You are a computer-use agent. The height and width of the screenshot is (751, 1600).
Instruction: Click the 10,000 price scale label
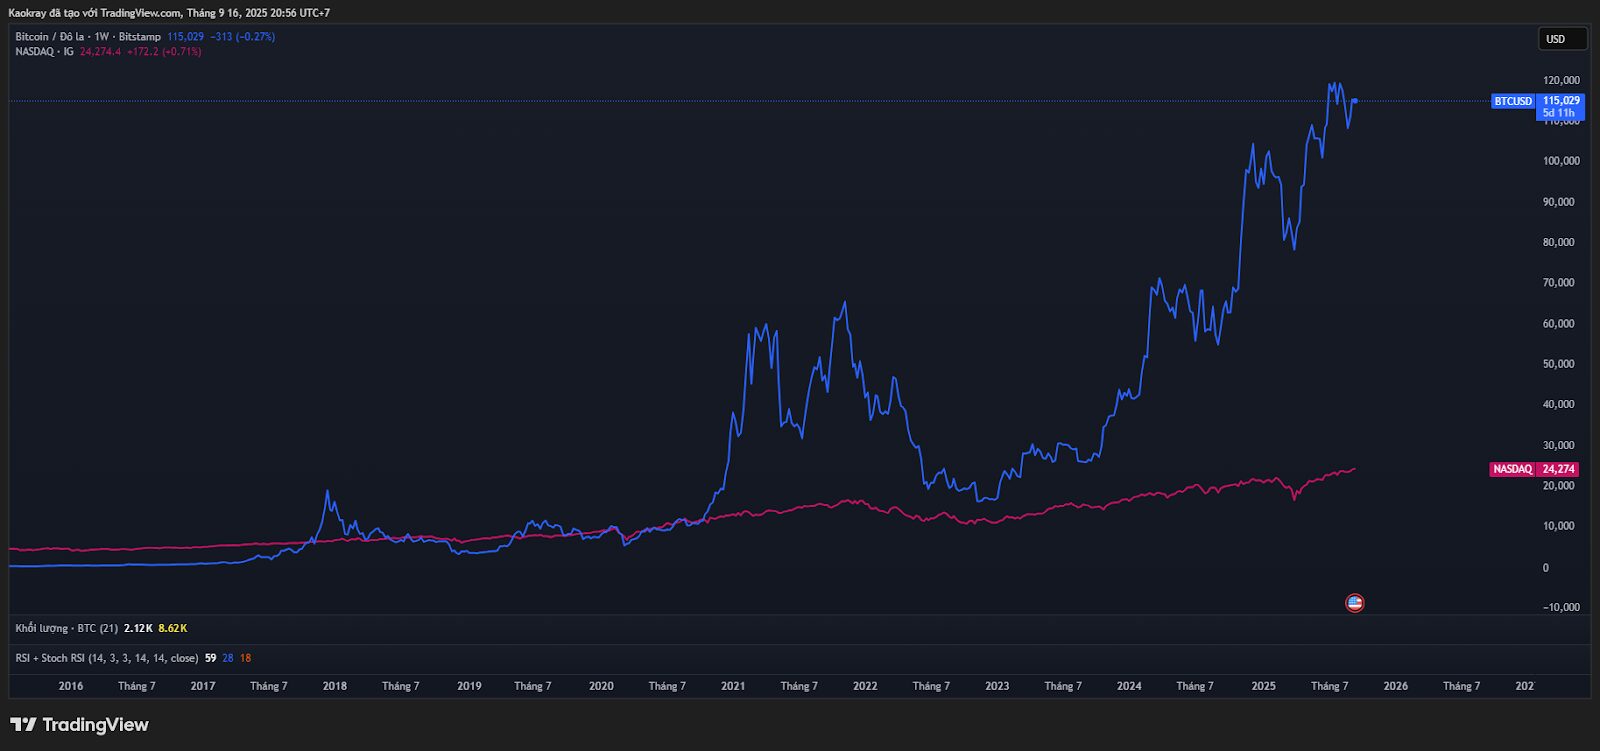(1558, 526)
